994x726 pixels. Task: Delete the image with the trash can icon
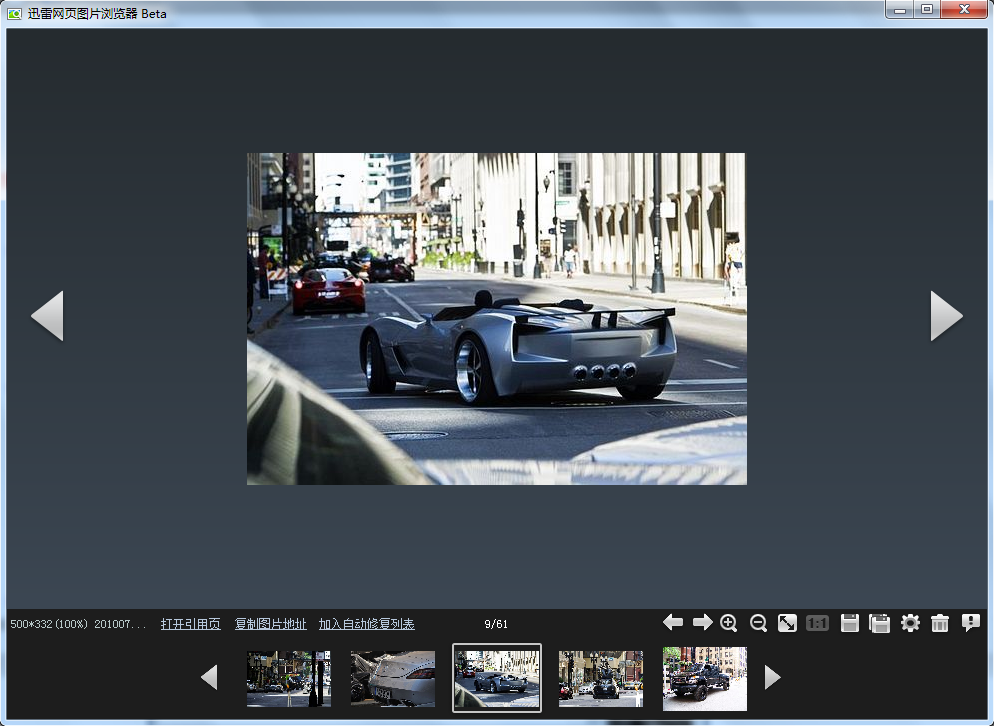940,623
